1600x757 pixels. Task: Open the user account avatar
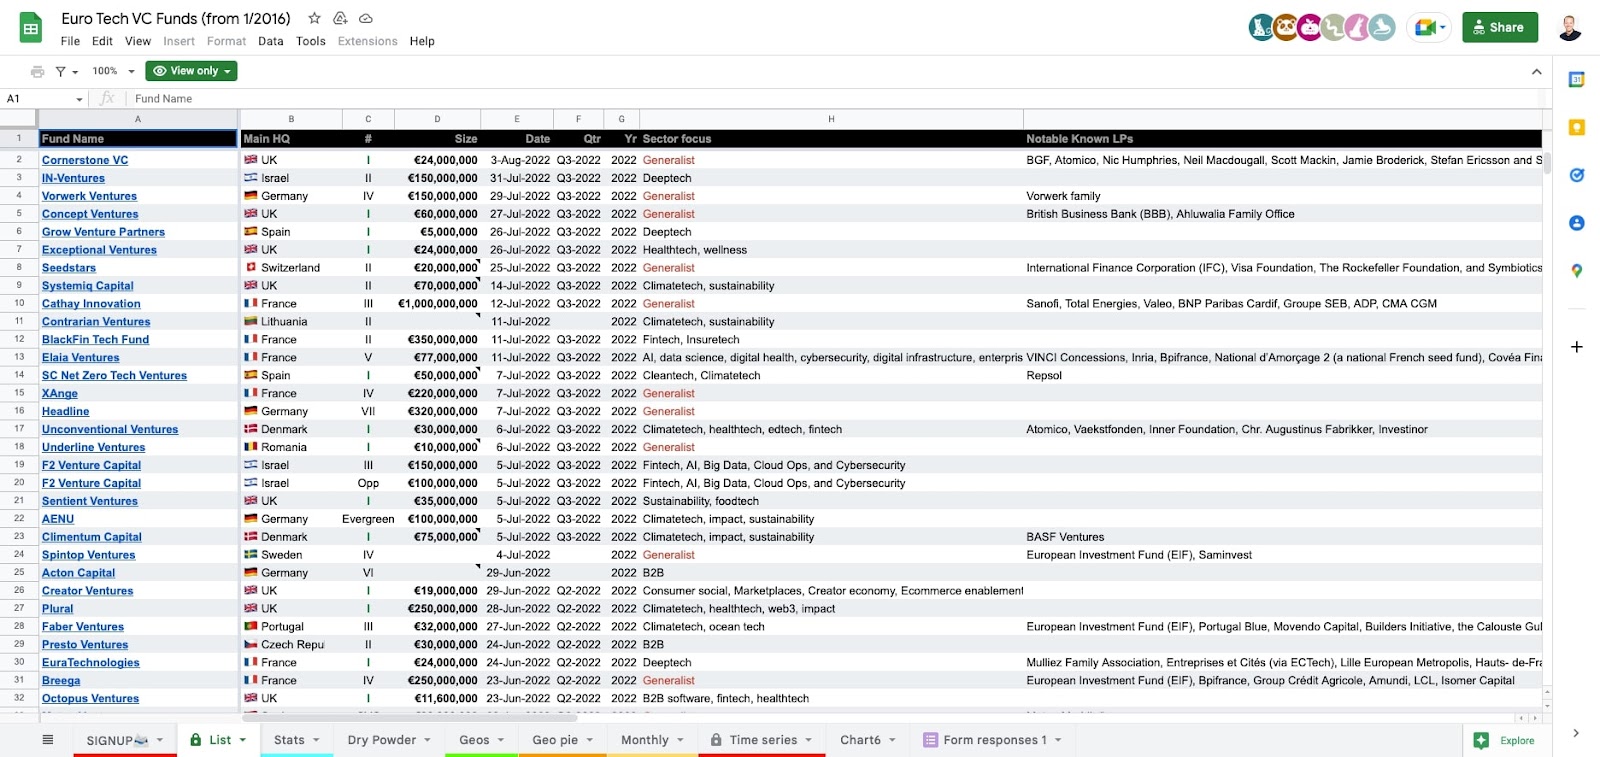[x=1570, y=28]
